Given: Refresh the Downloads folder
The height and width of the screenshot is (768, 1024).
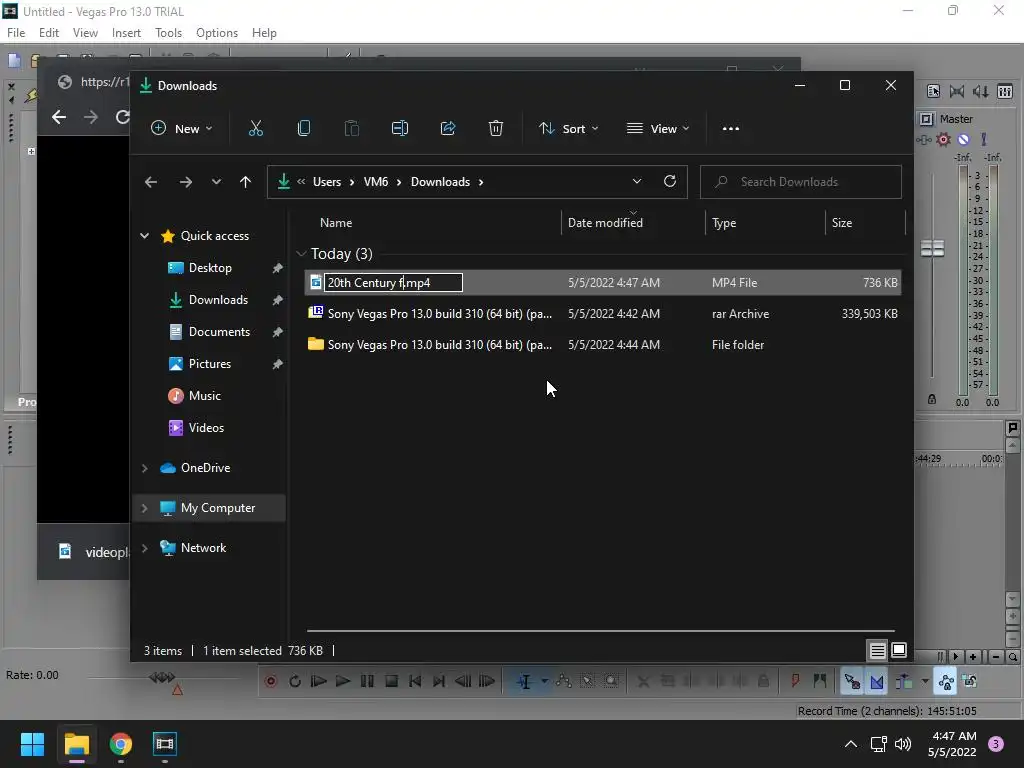Looking at the screenshot, I should (669, 182).
